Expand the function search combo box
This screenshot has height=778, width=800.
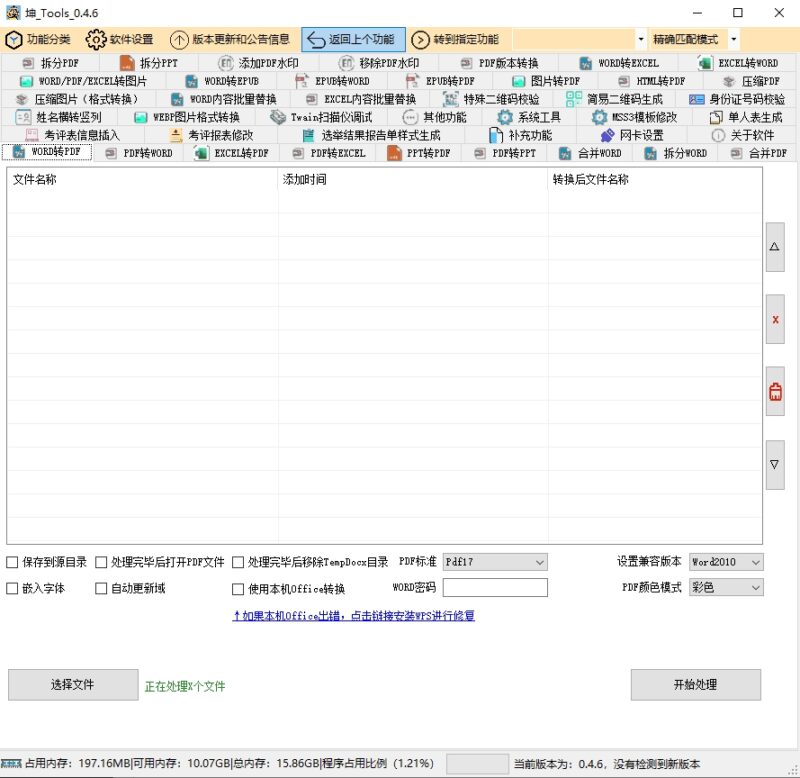tap(641, 39)
